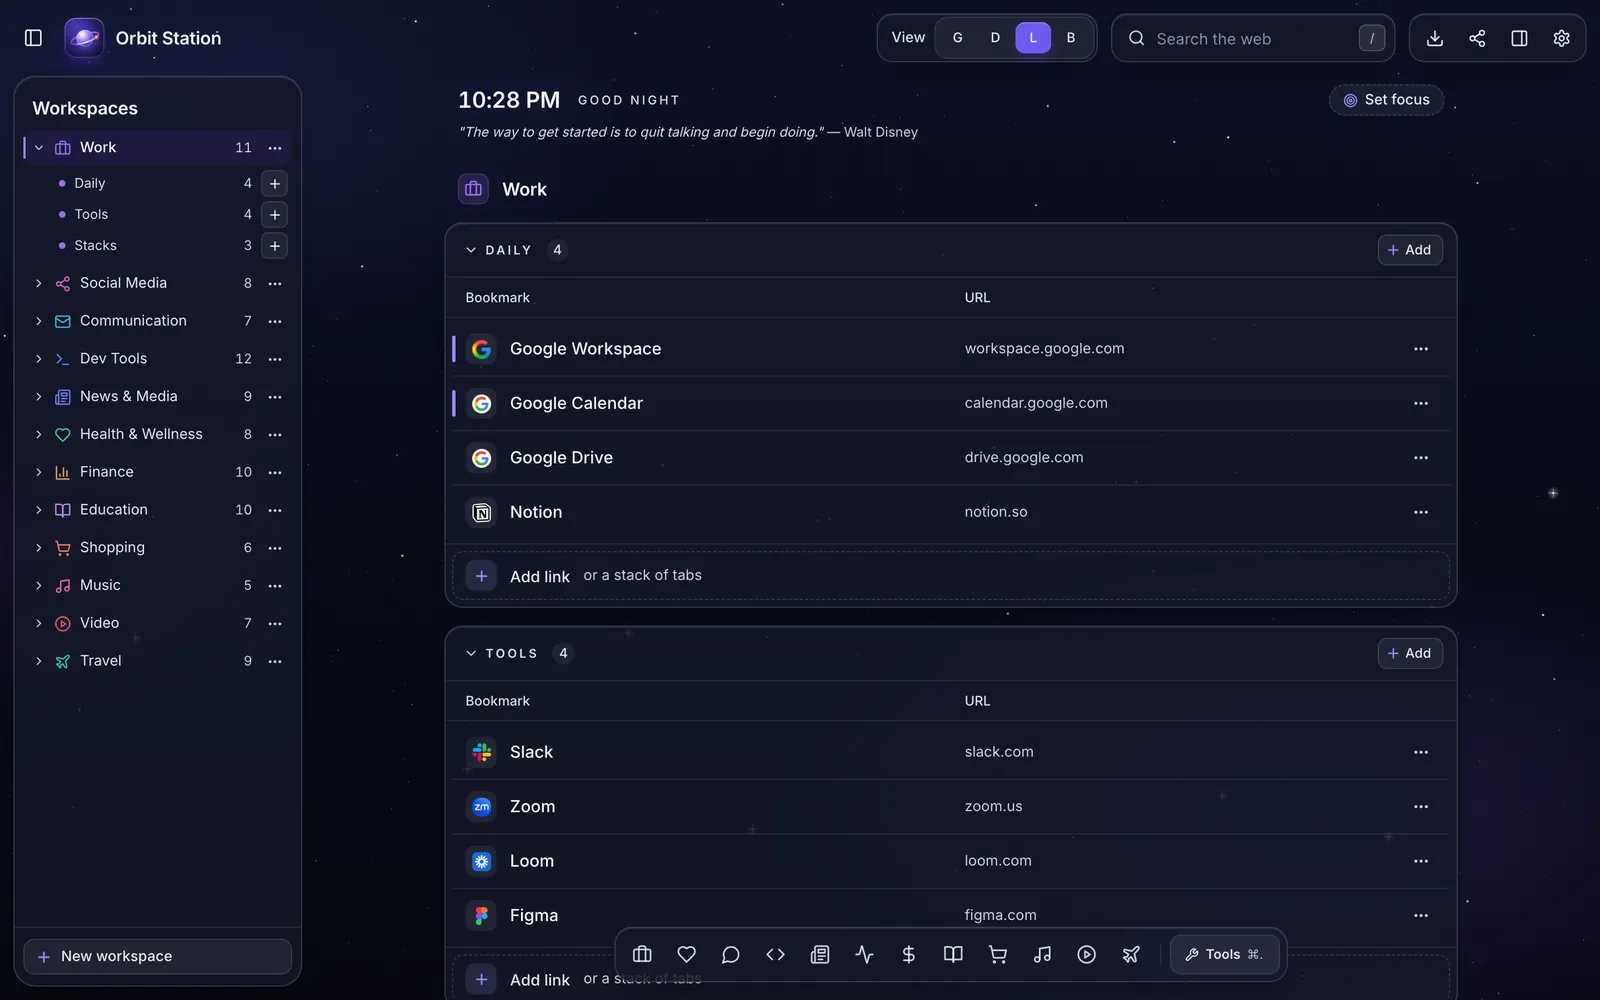Open Health via dock heart icon
The width and height of the screenshot is (1600, 1000).
(686, 954)
